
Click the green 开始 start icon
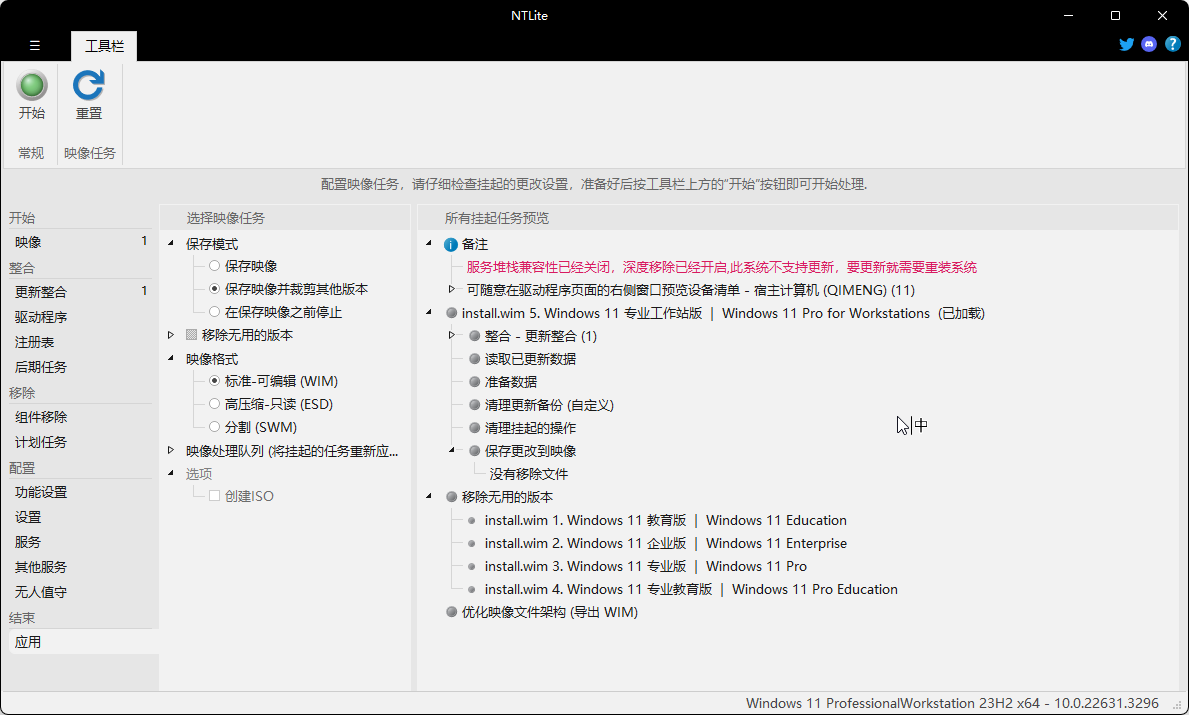click(x=32, y=86)
